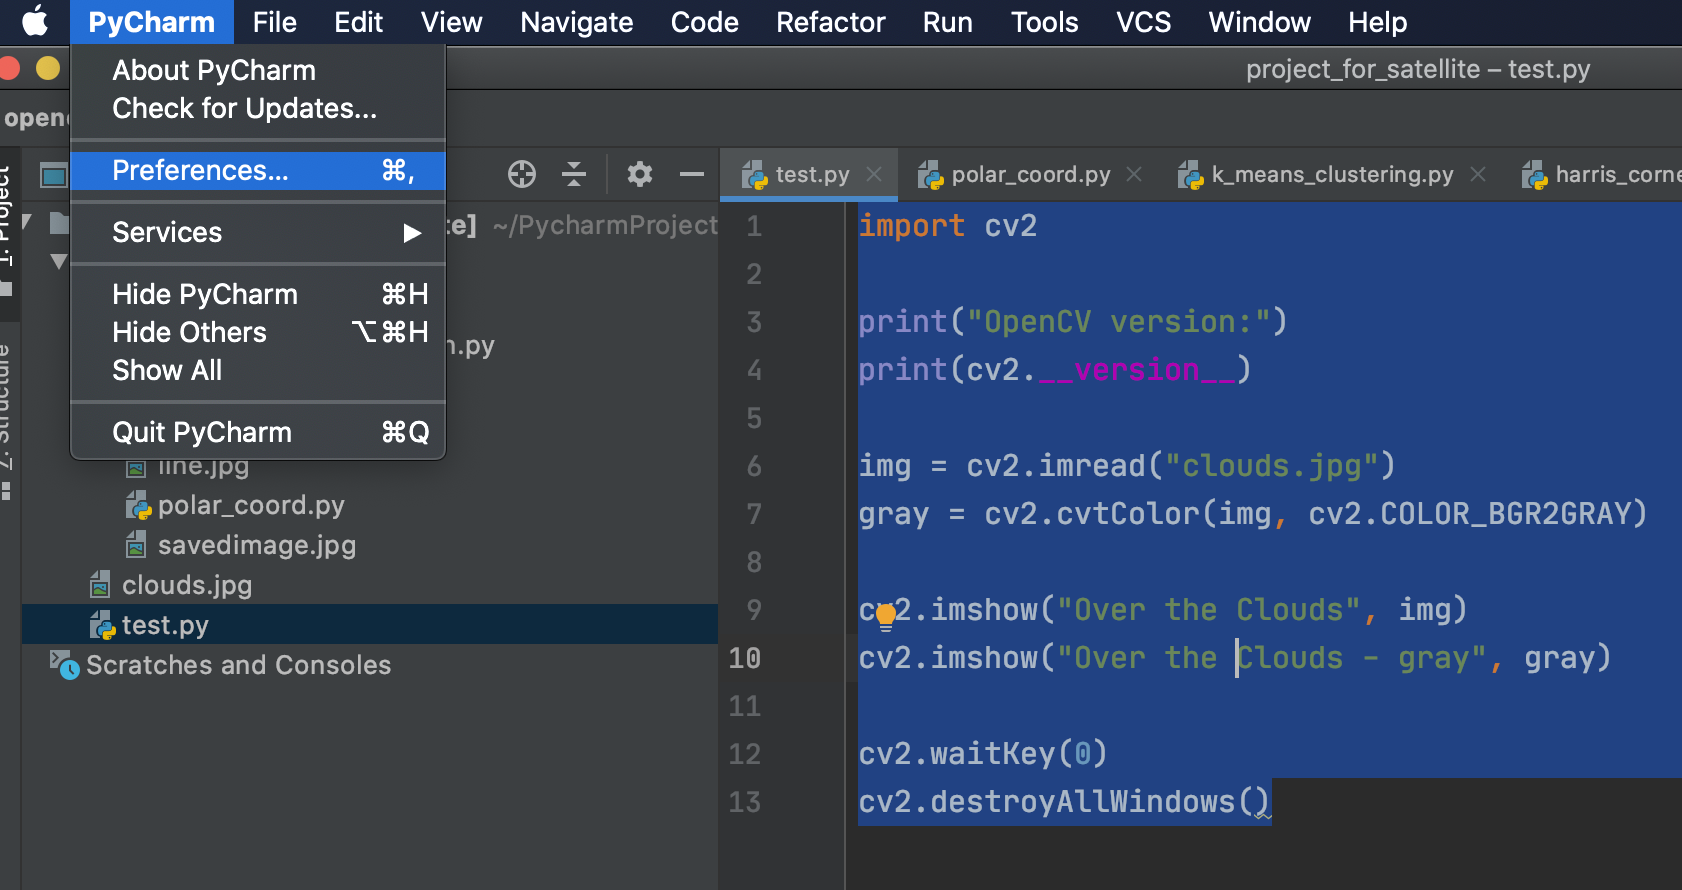Click the project view mode icon
Image resolution: width=1682 pixels, height=890 pixels.
53,176
